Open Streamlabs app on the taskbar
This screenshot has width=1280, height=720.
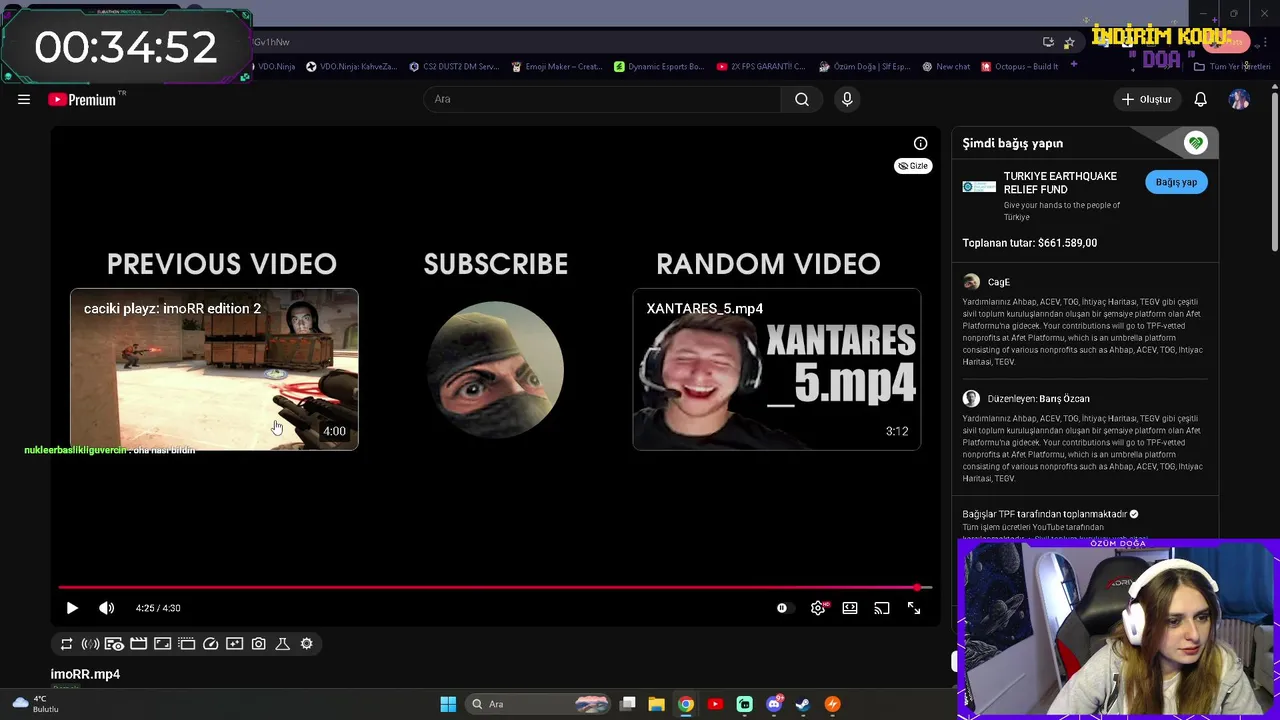744,704
